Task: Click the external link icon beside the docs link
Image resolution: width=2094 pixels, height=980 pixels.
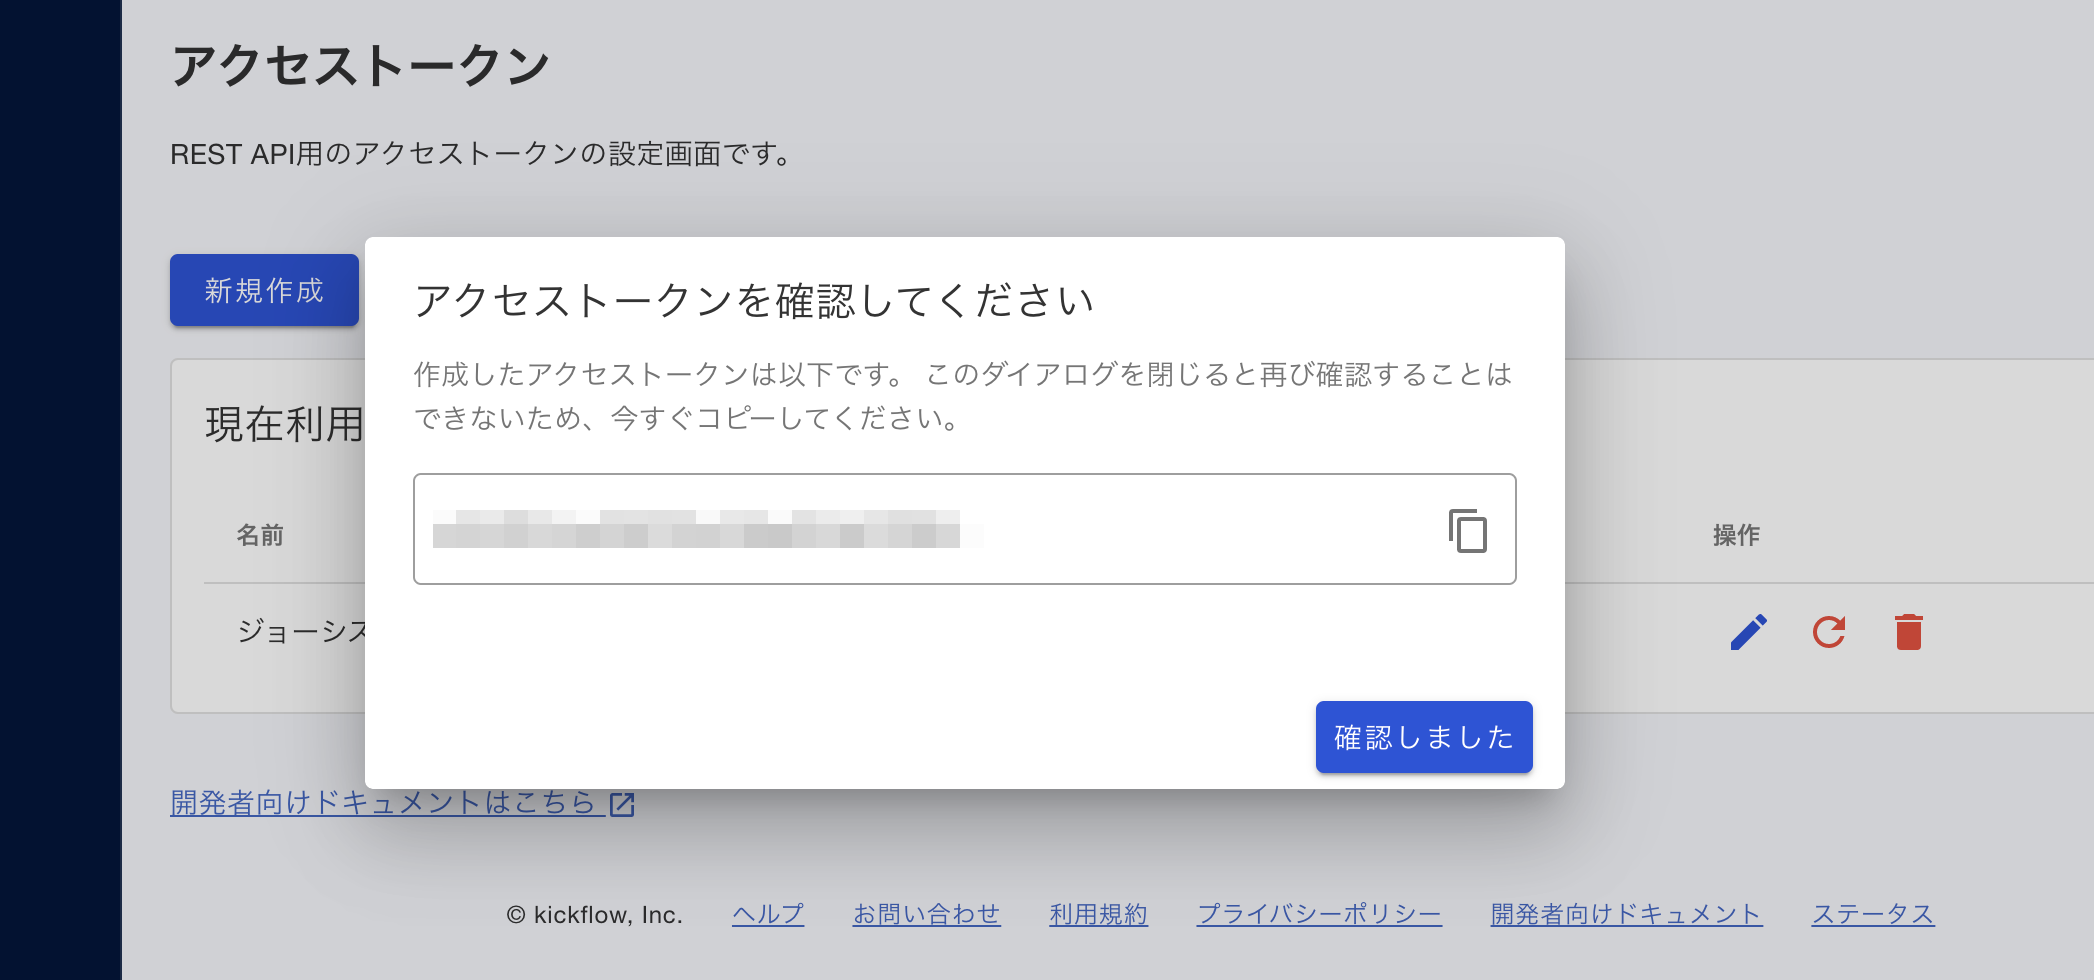Action: 622,804
